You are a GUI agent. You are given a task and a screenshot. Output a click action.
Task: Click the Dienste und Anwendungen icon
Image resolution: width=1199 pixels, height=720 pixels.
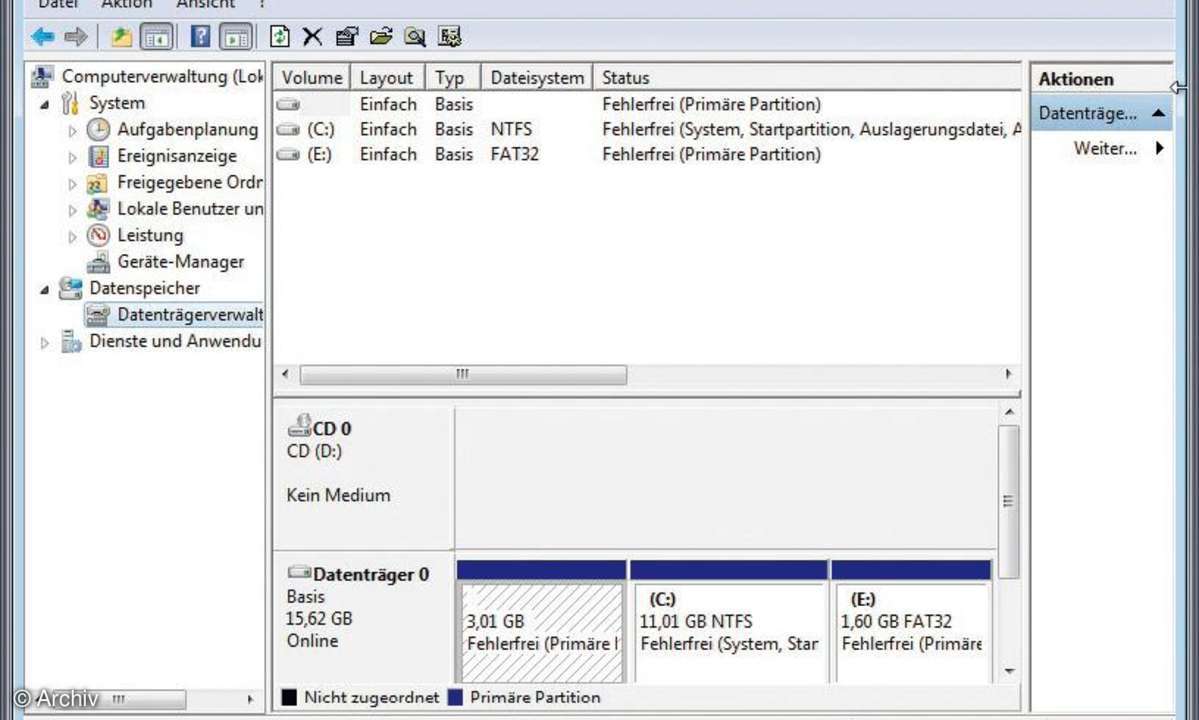coord(71,341)
